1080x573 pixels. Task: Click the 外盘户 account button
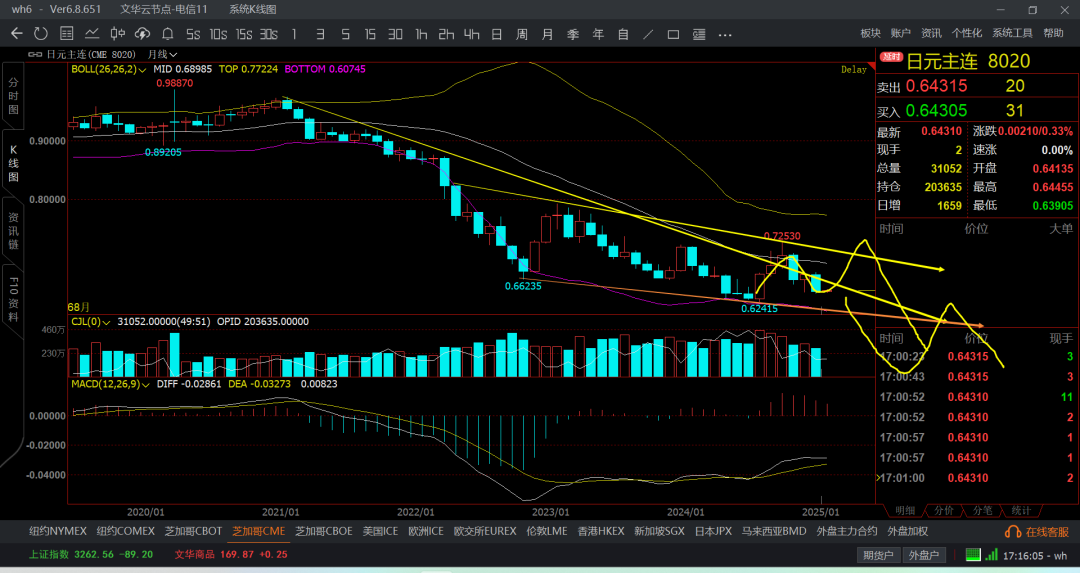coord(926,555)
